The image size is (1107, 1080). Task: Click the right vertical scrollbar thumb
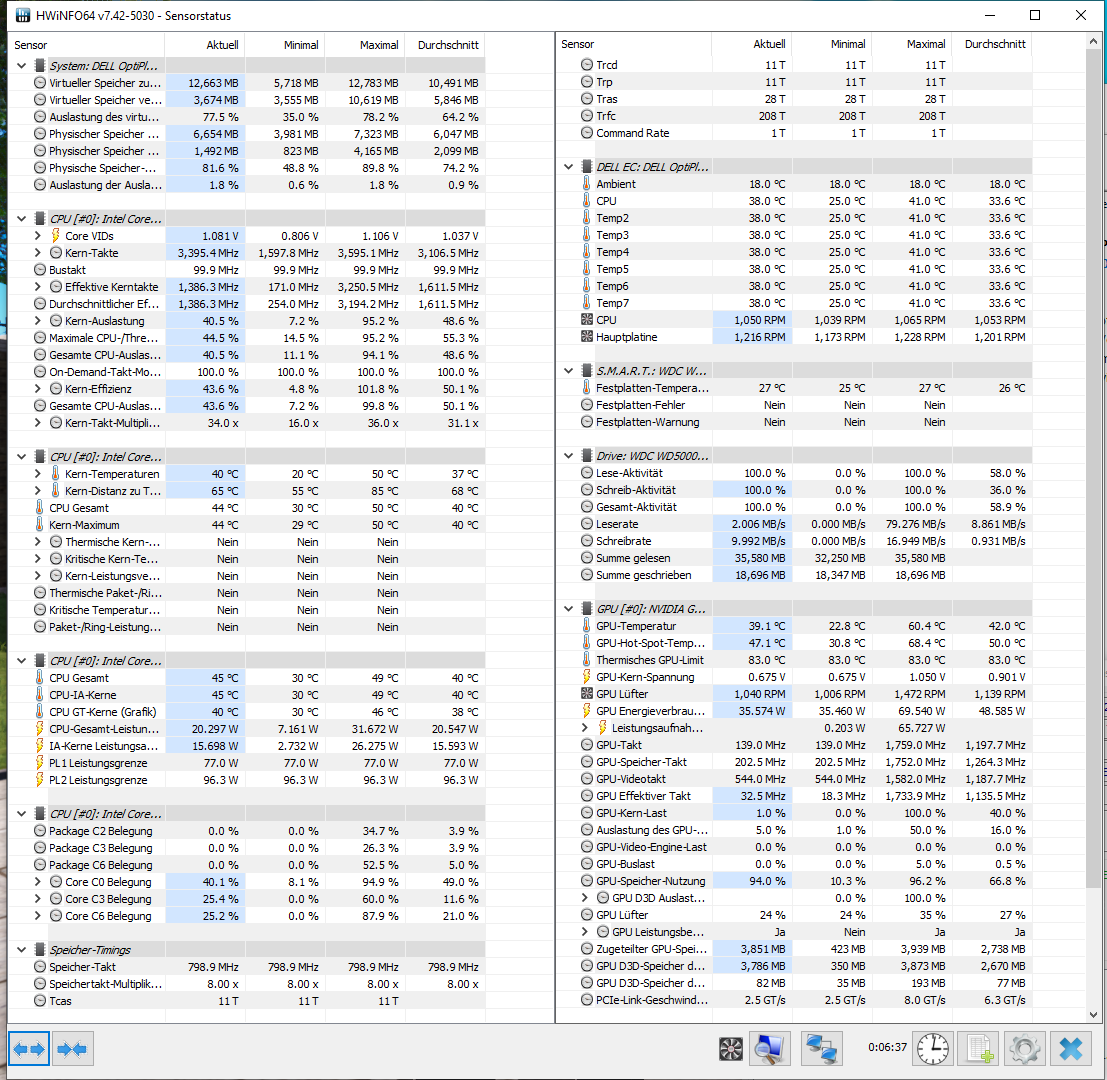click(x=1094, y=467)
